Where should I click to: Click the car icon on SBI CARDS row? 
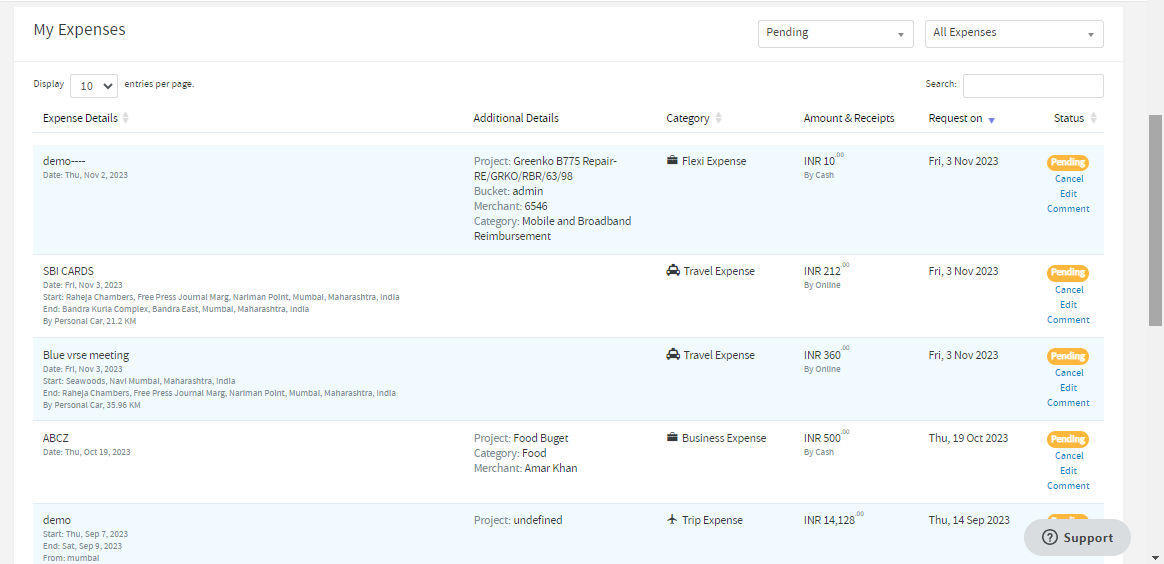(673, 271)
